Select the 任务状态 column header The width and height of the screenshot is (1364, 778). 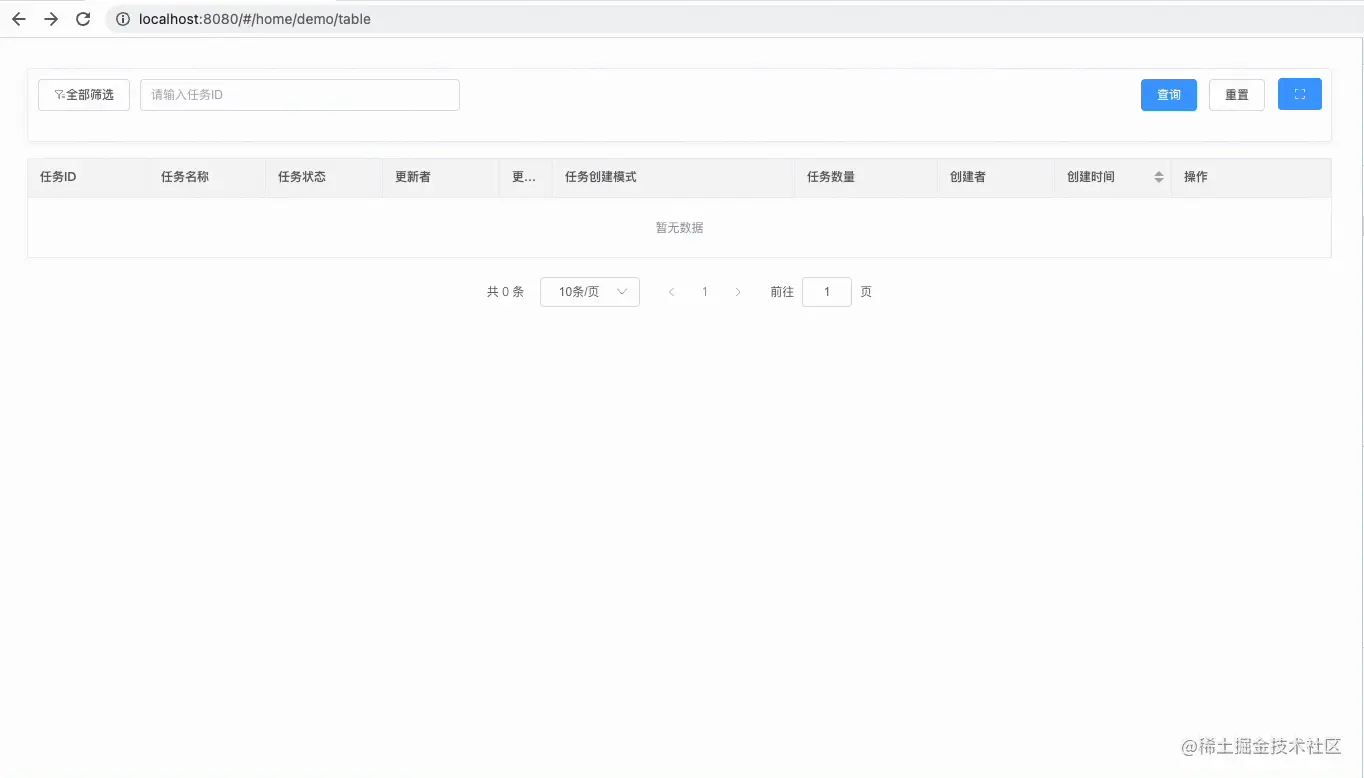(x=302, y=176)
